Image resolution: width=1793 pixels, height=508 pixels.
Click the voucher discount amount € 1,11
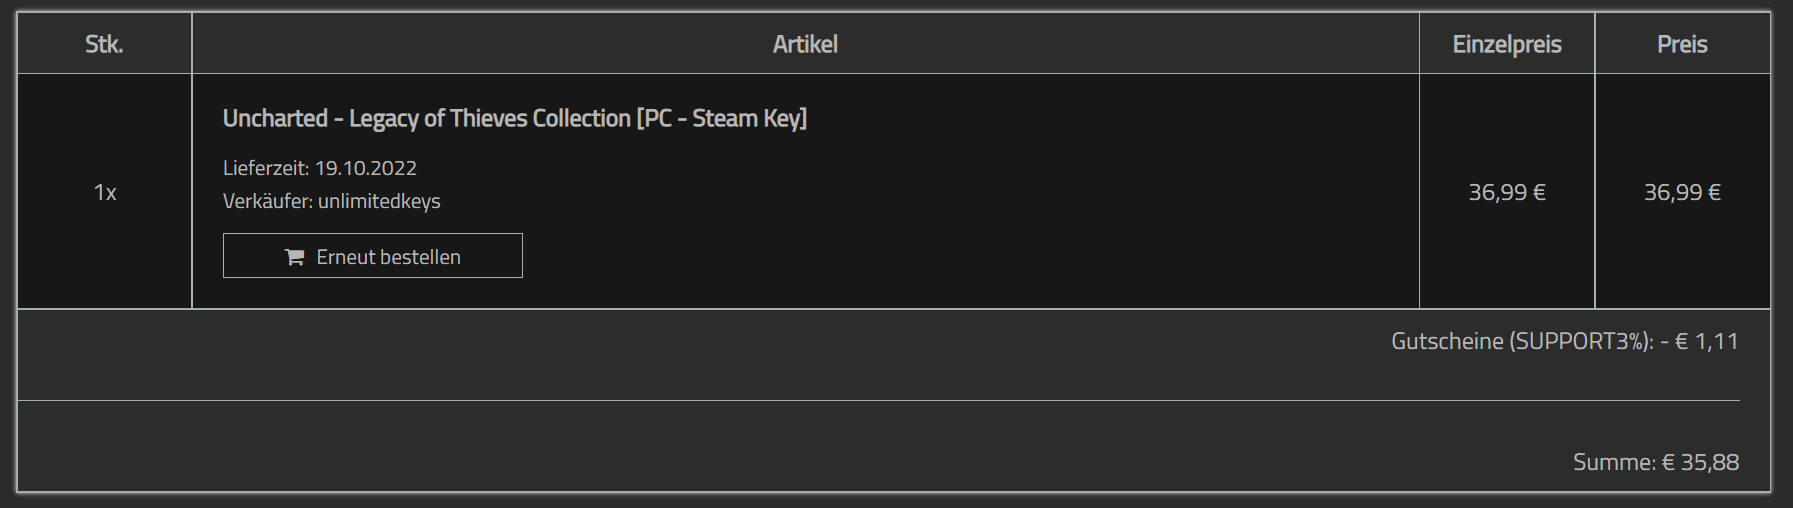click(x=1706, y=341)
